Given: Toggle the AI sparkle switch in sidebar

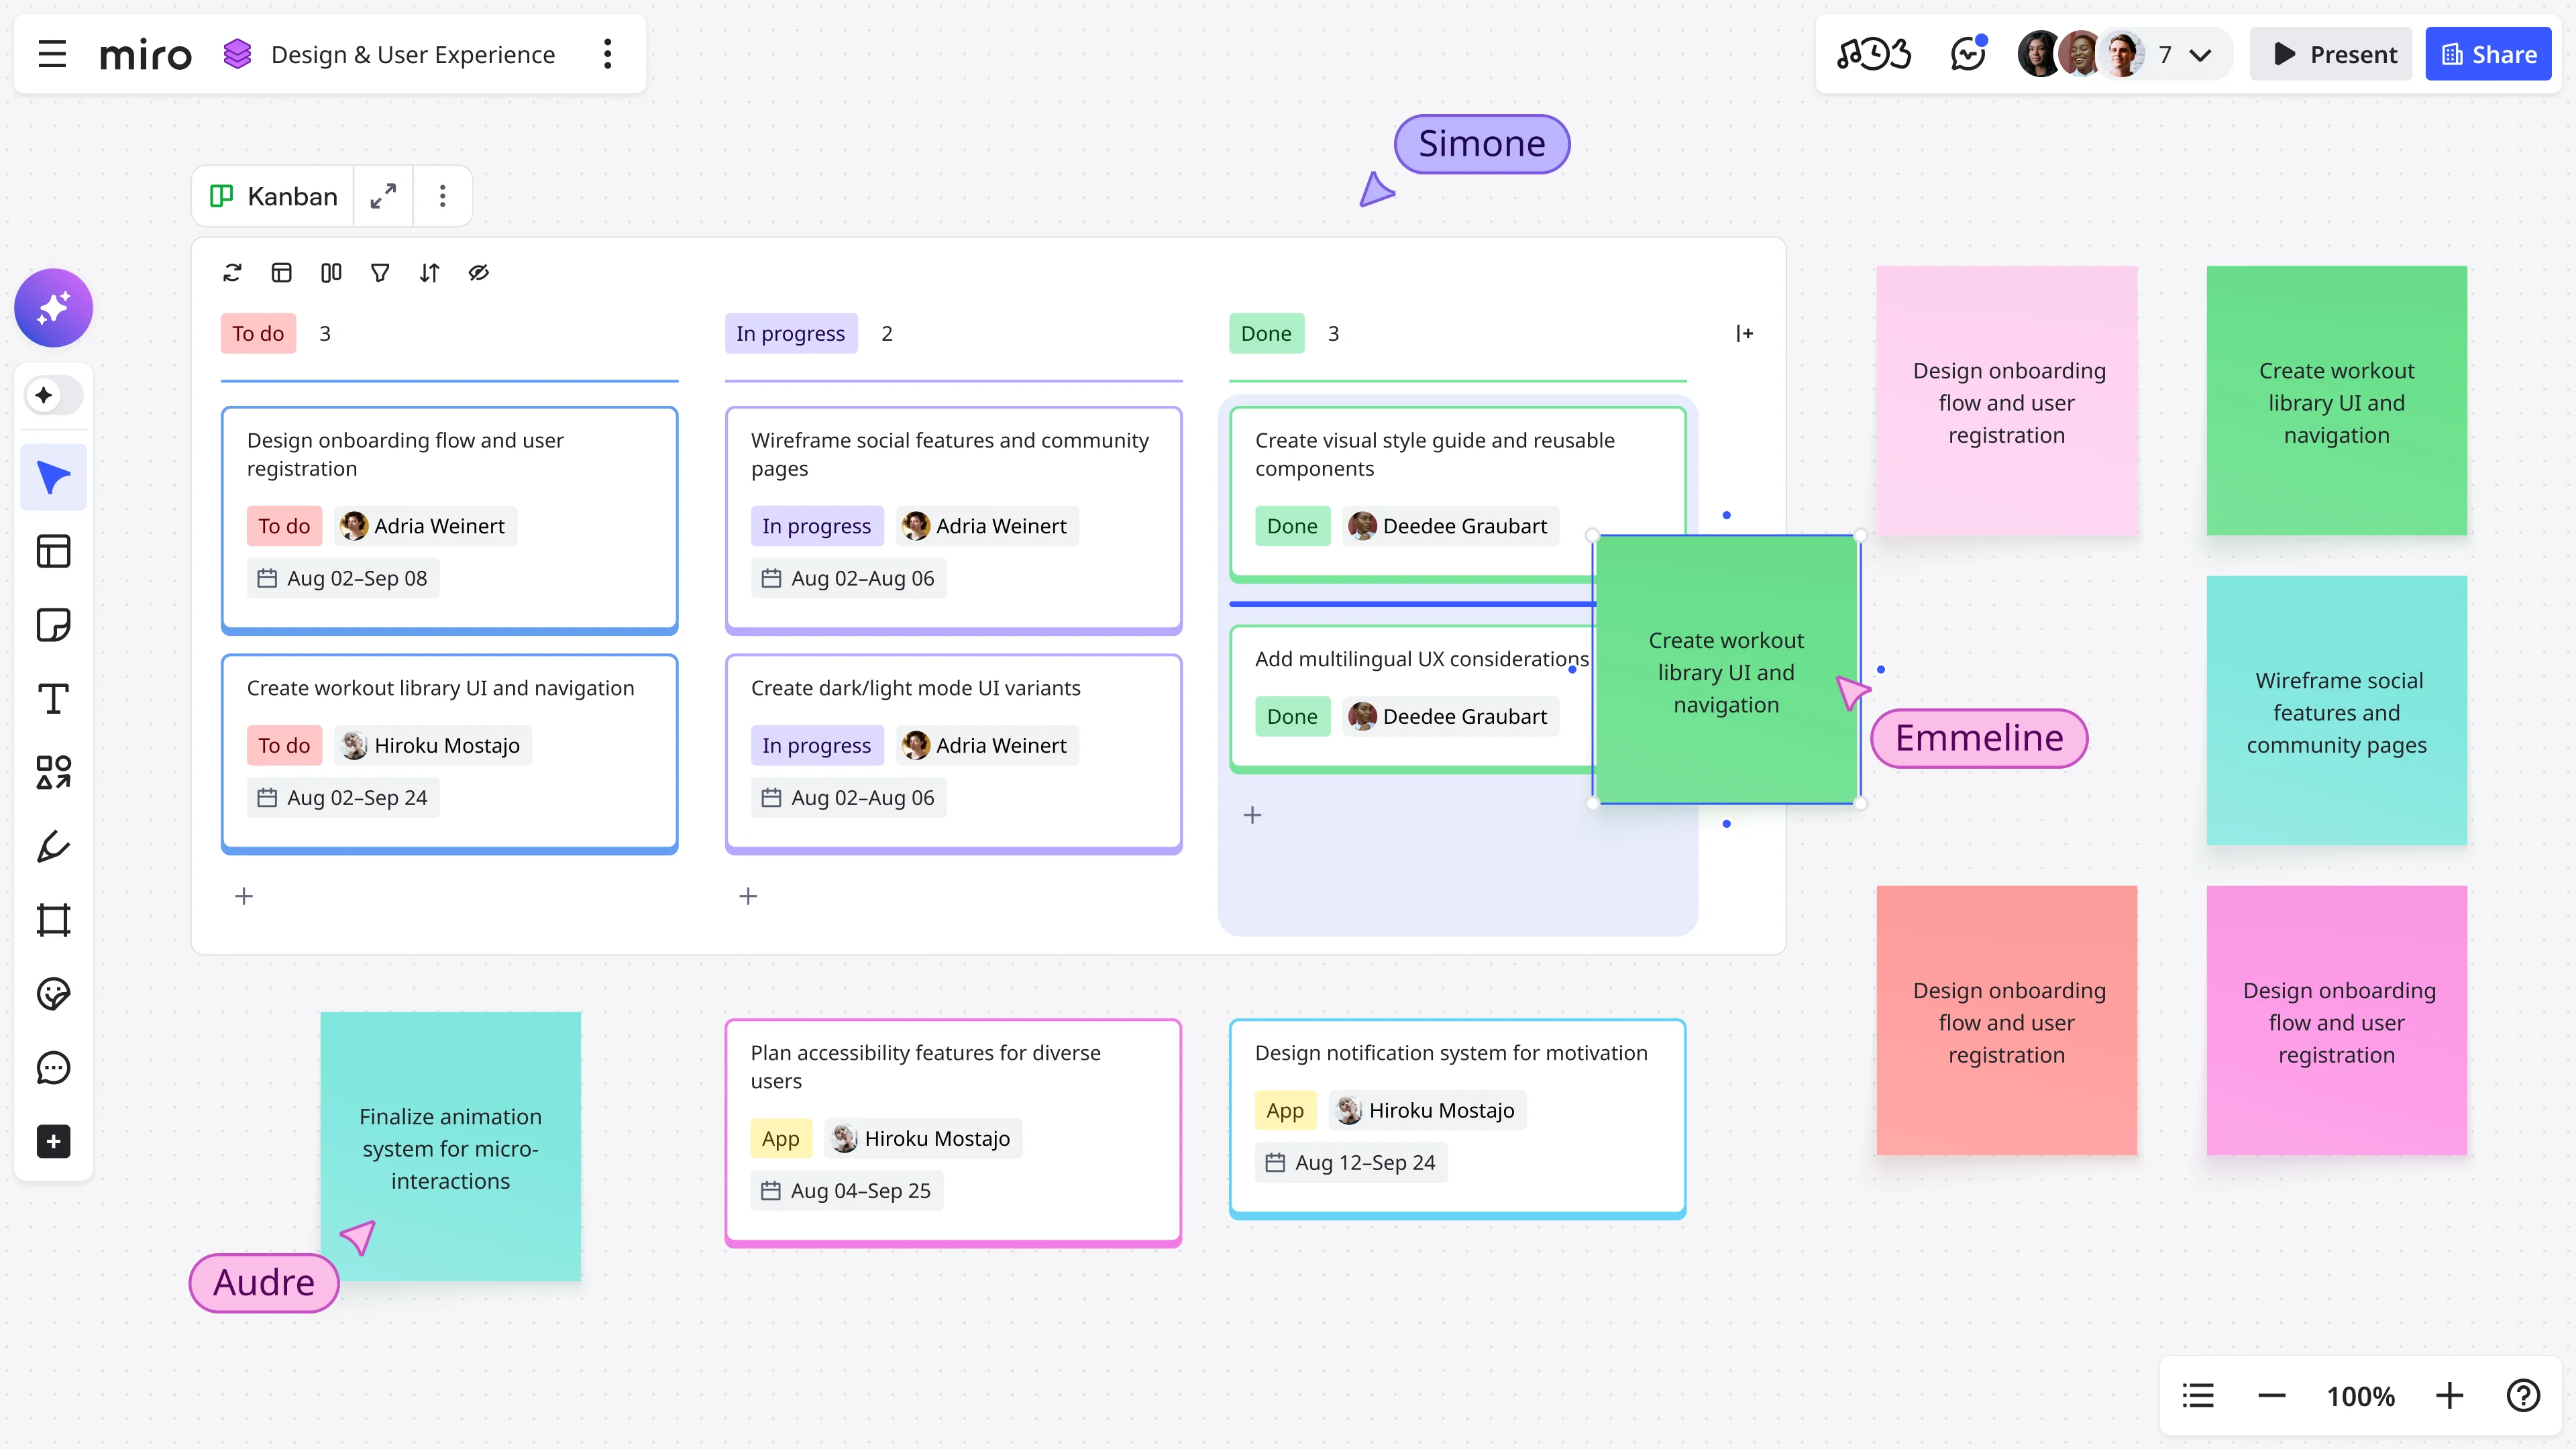Looking at the screenshot, I should pyautogui.click(x=53, y=395).
